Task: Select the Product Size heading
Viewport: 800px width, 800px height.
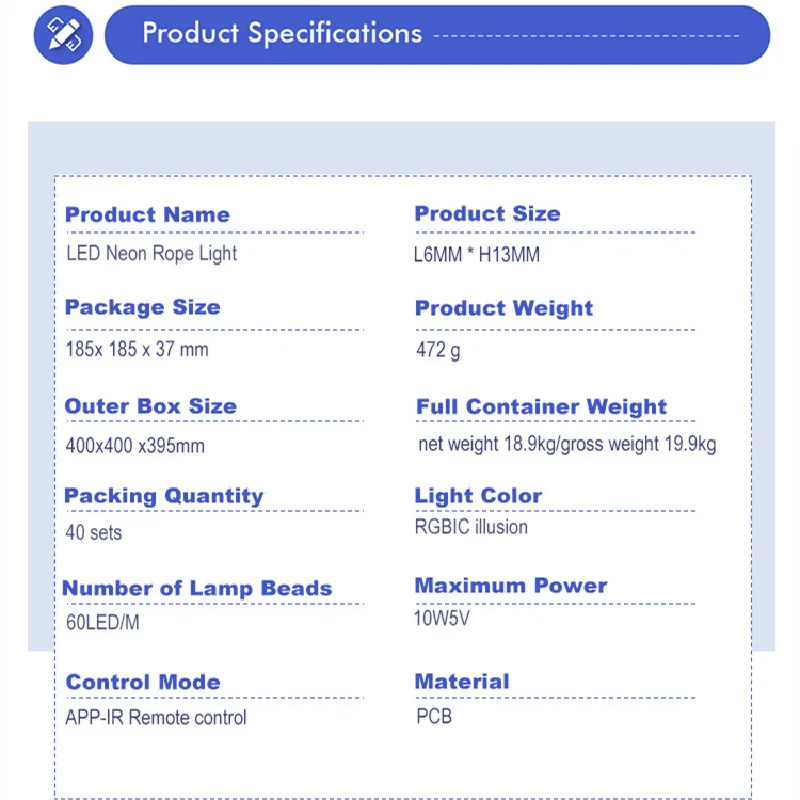Action: [487, 214]
